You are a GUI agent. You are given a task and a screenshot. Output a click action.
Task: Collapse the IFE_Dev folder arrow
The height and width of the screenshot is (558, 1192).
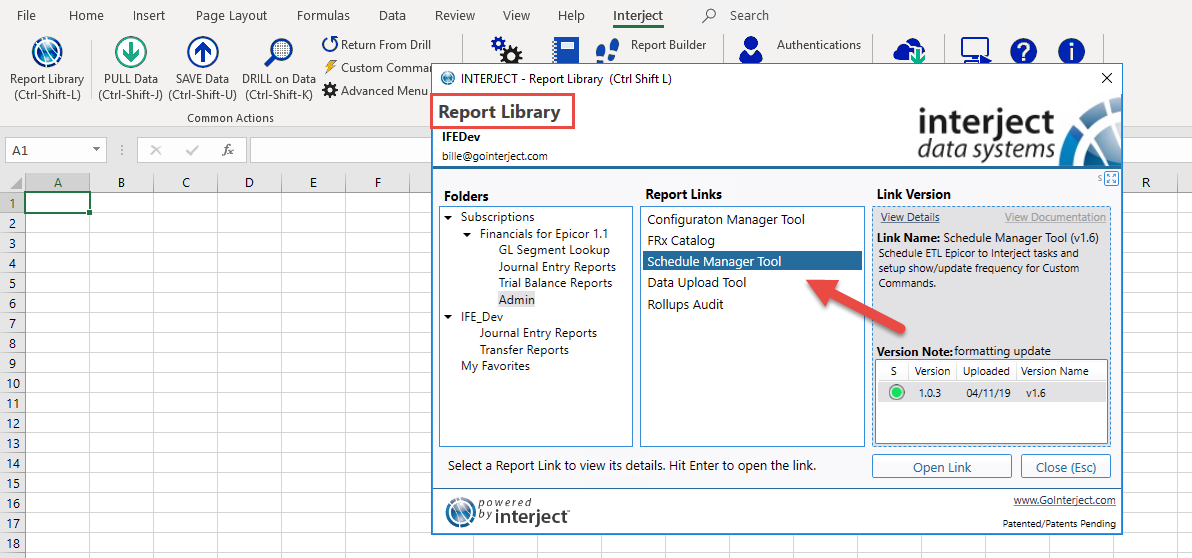[x=449, y=317]
